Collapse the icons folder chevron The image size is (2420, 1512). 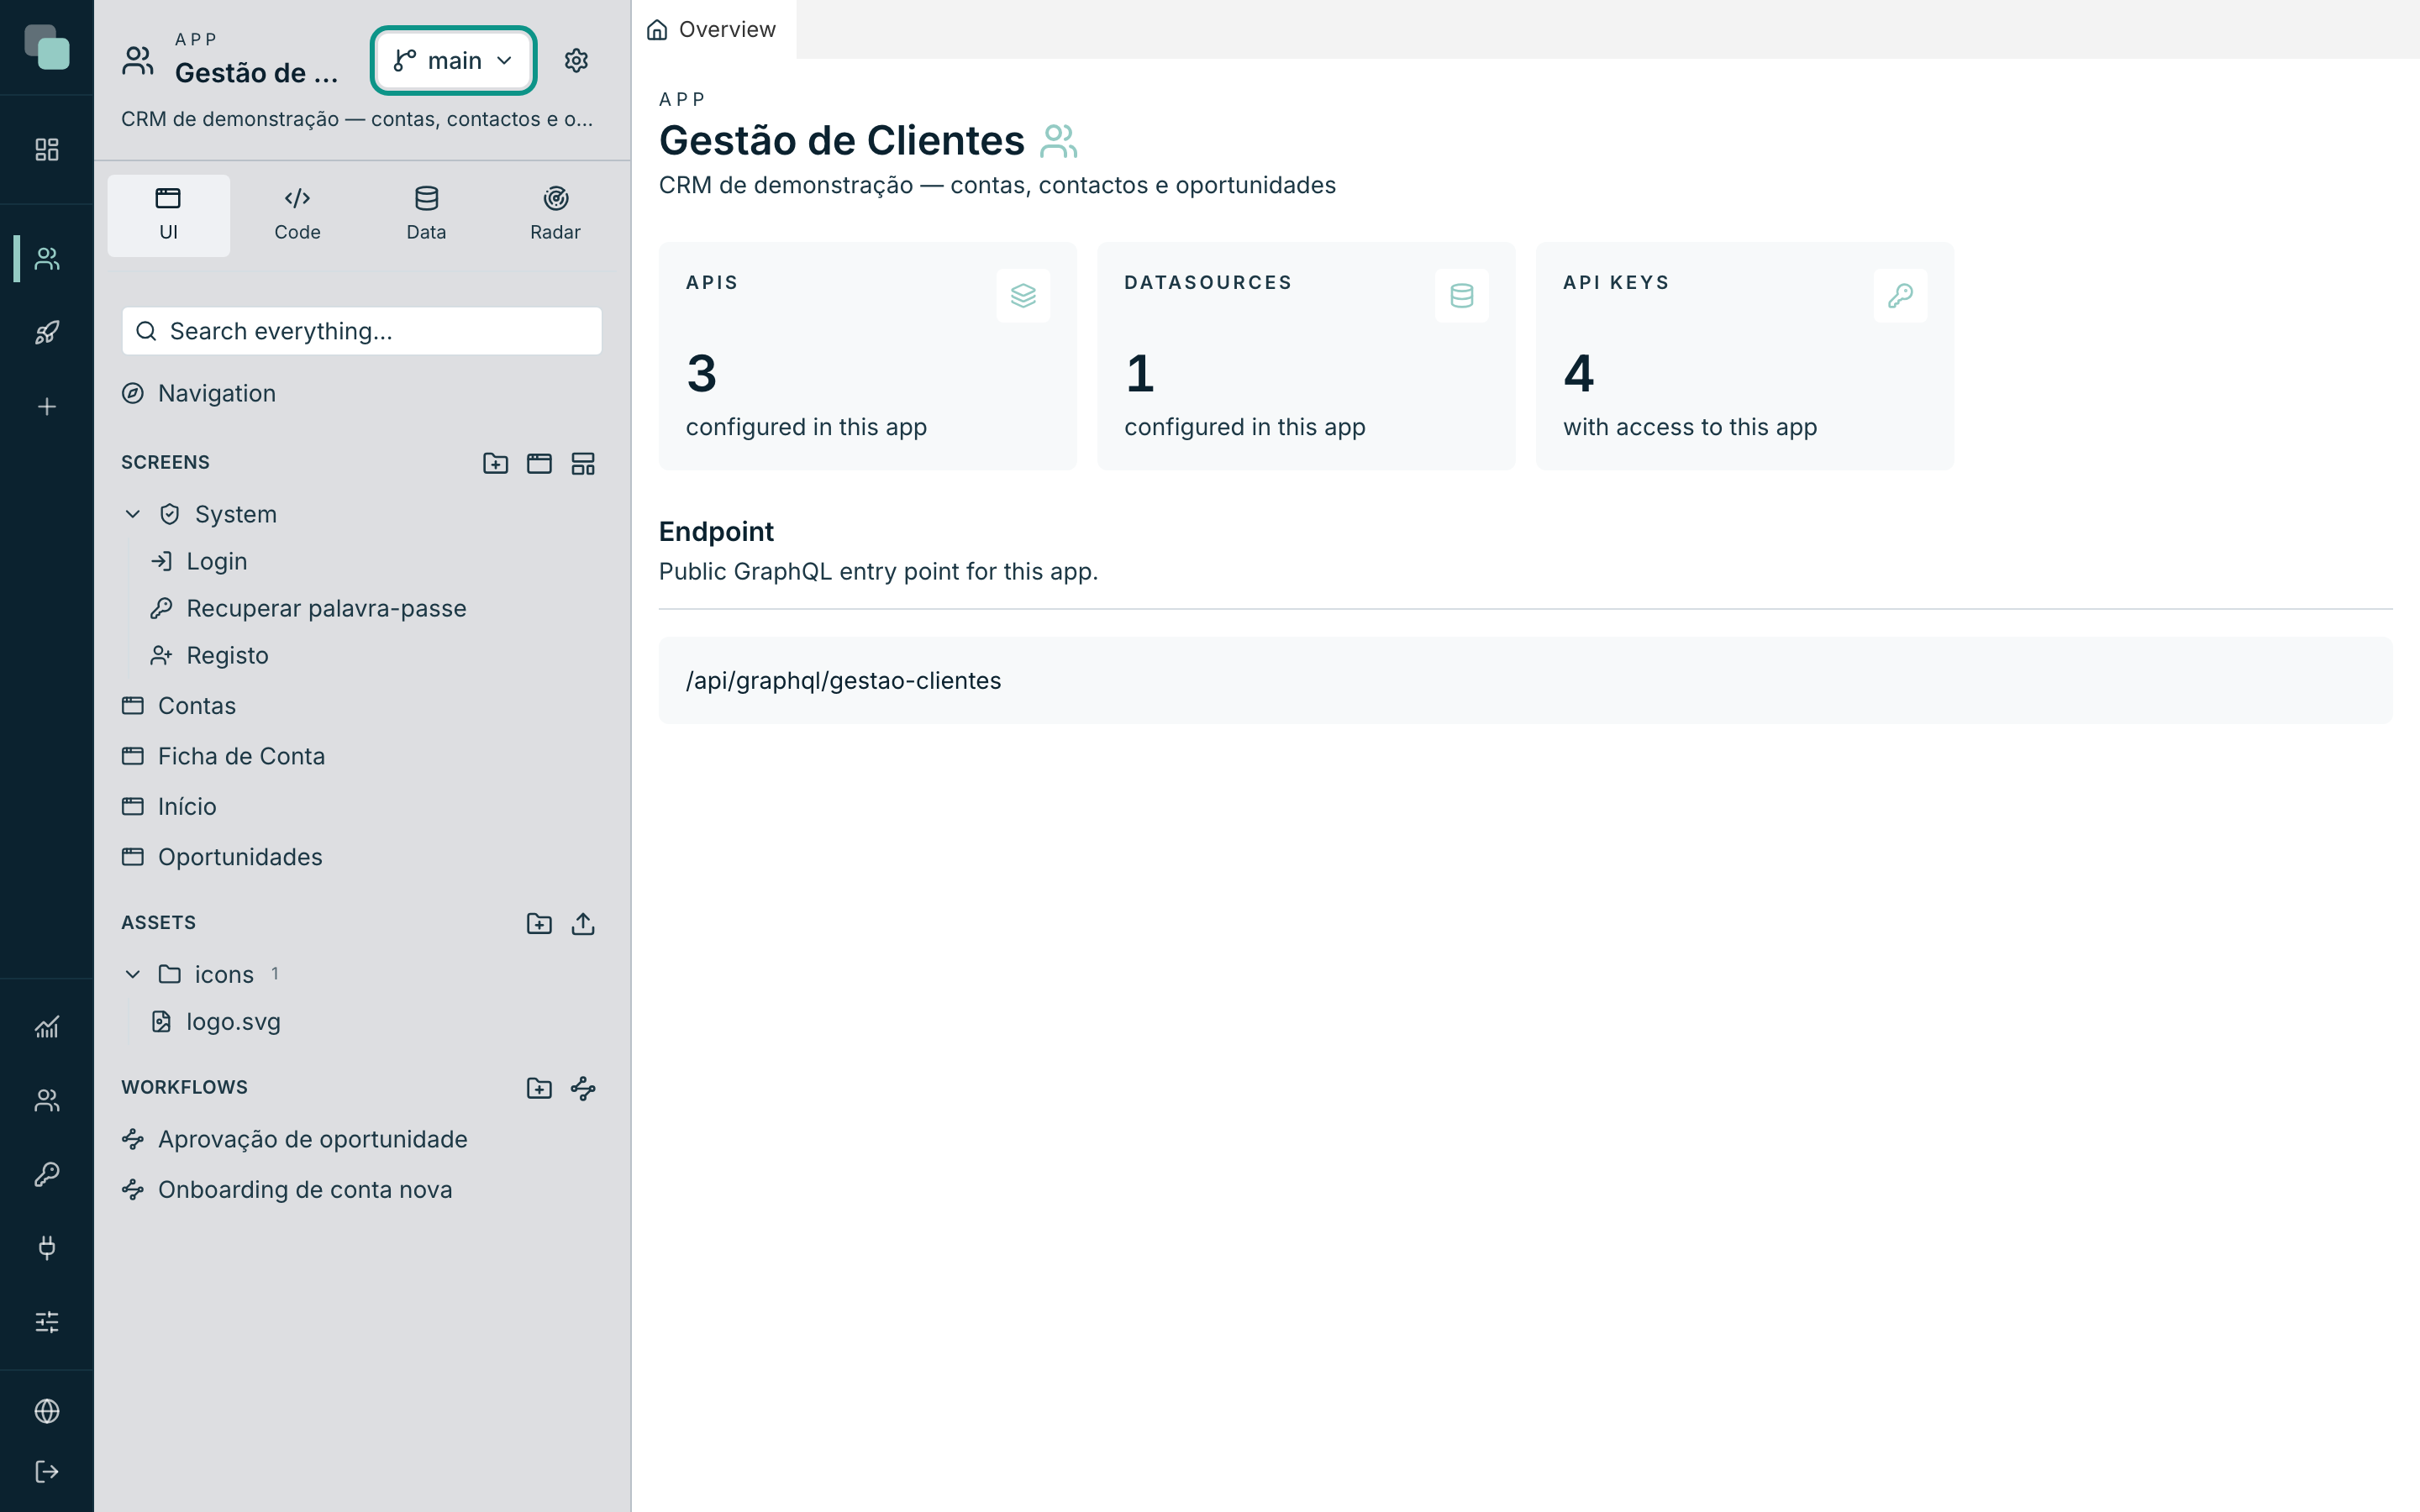133,974
